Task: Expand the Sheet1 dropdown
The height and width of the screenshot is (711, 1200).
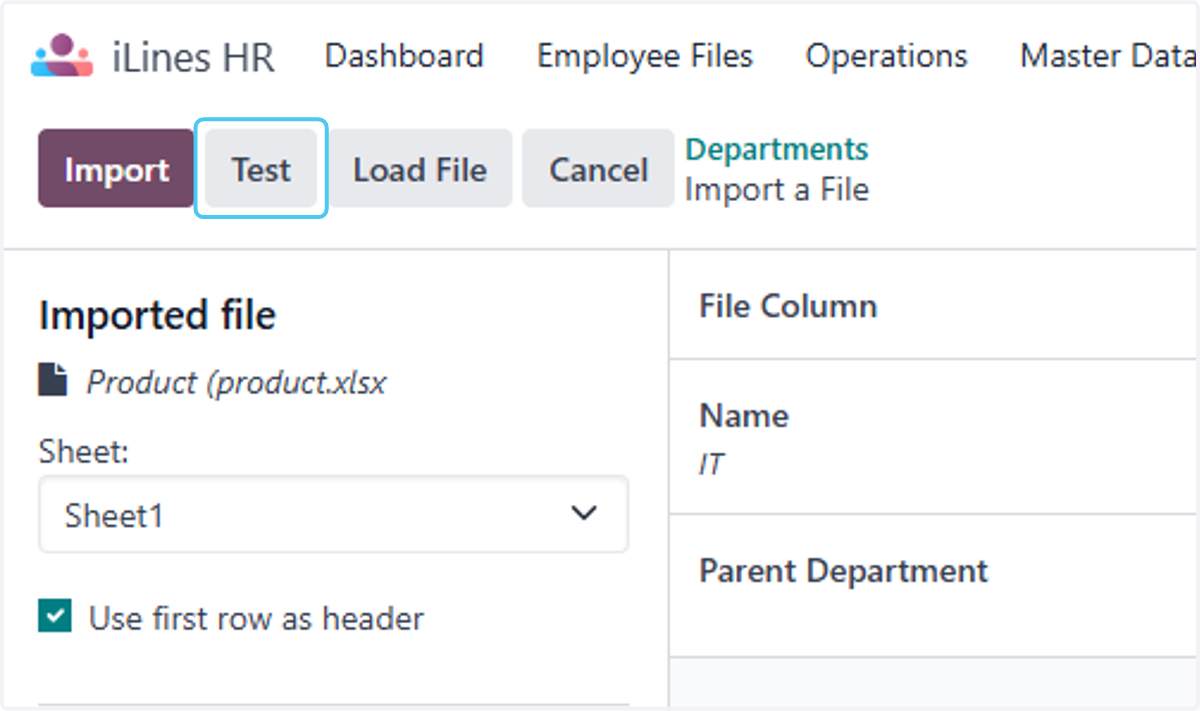Action: click(333, 514)
